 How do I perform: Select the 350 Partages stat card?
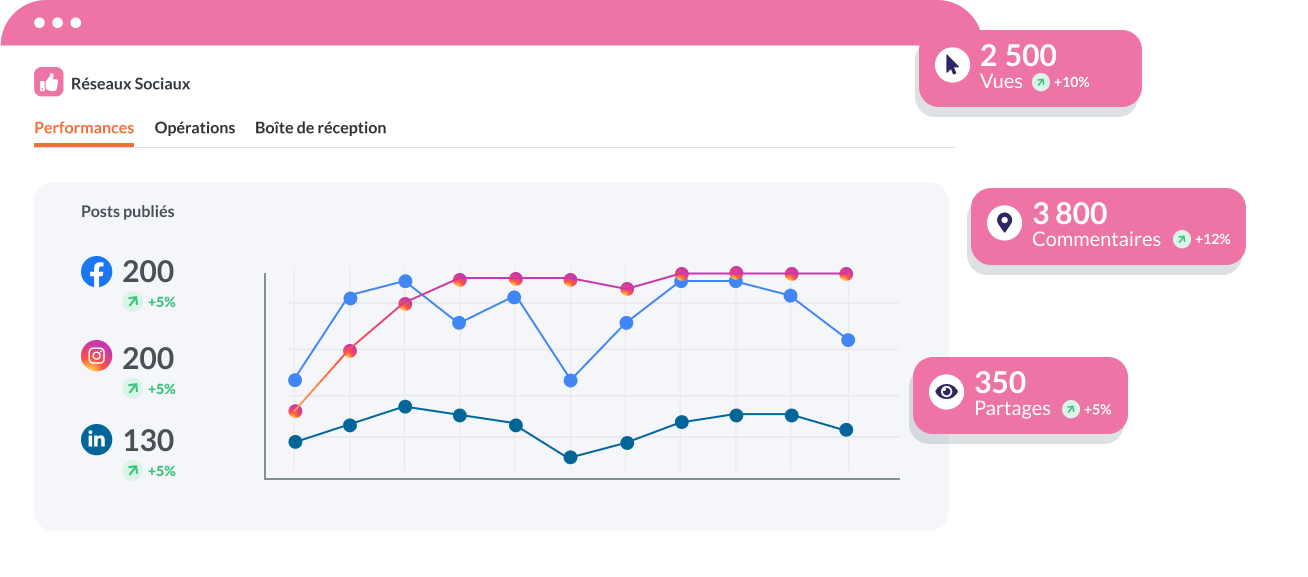coord(1020,395)
